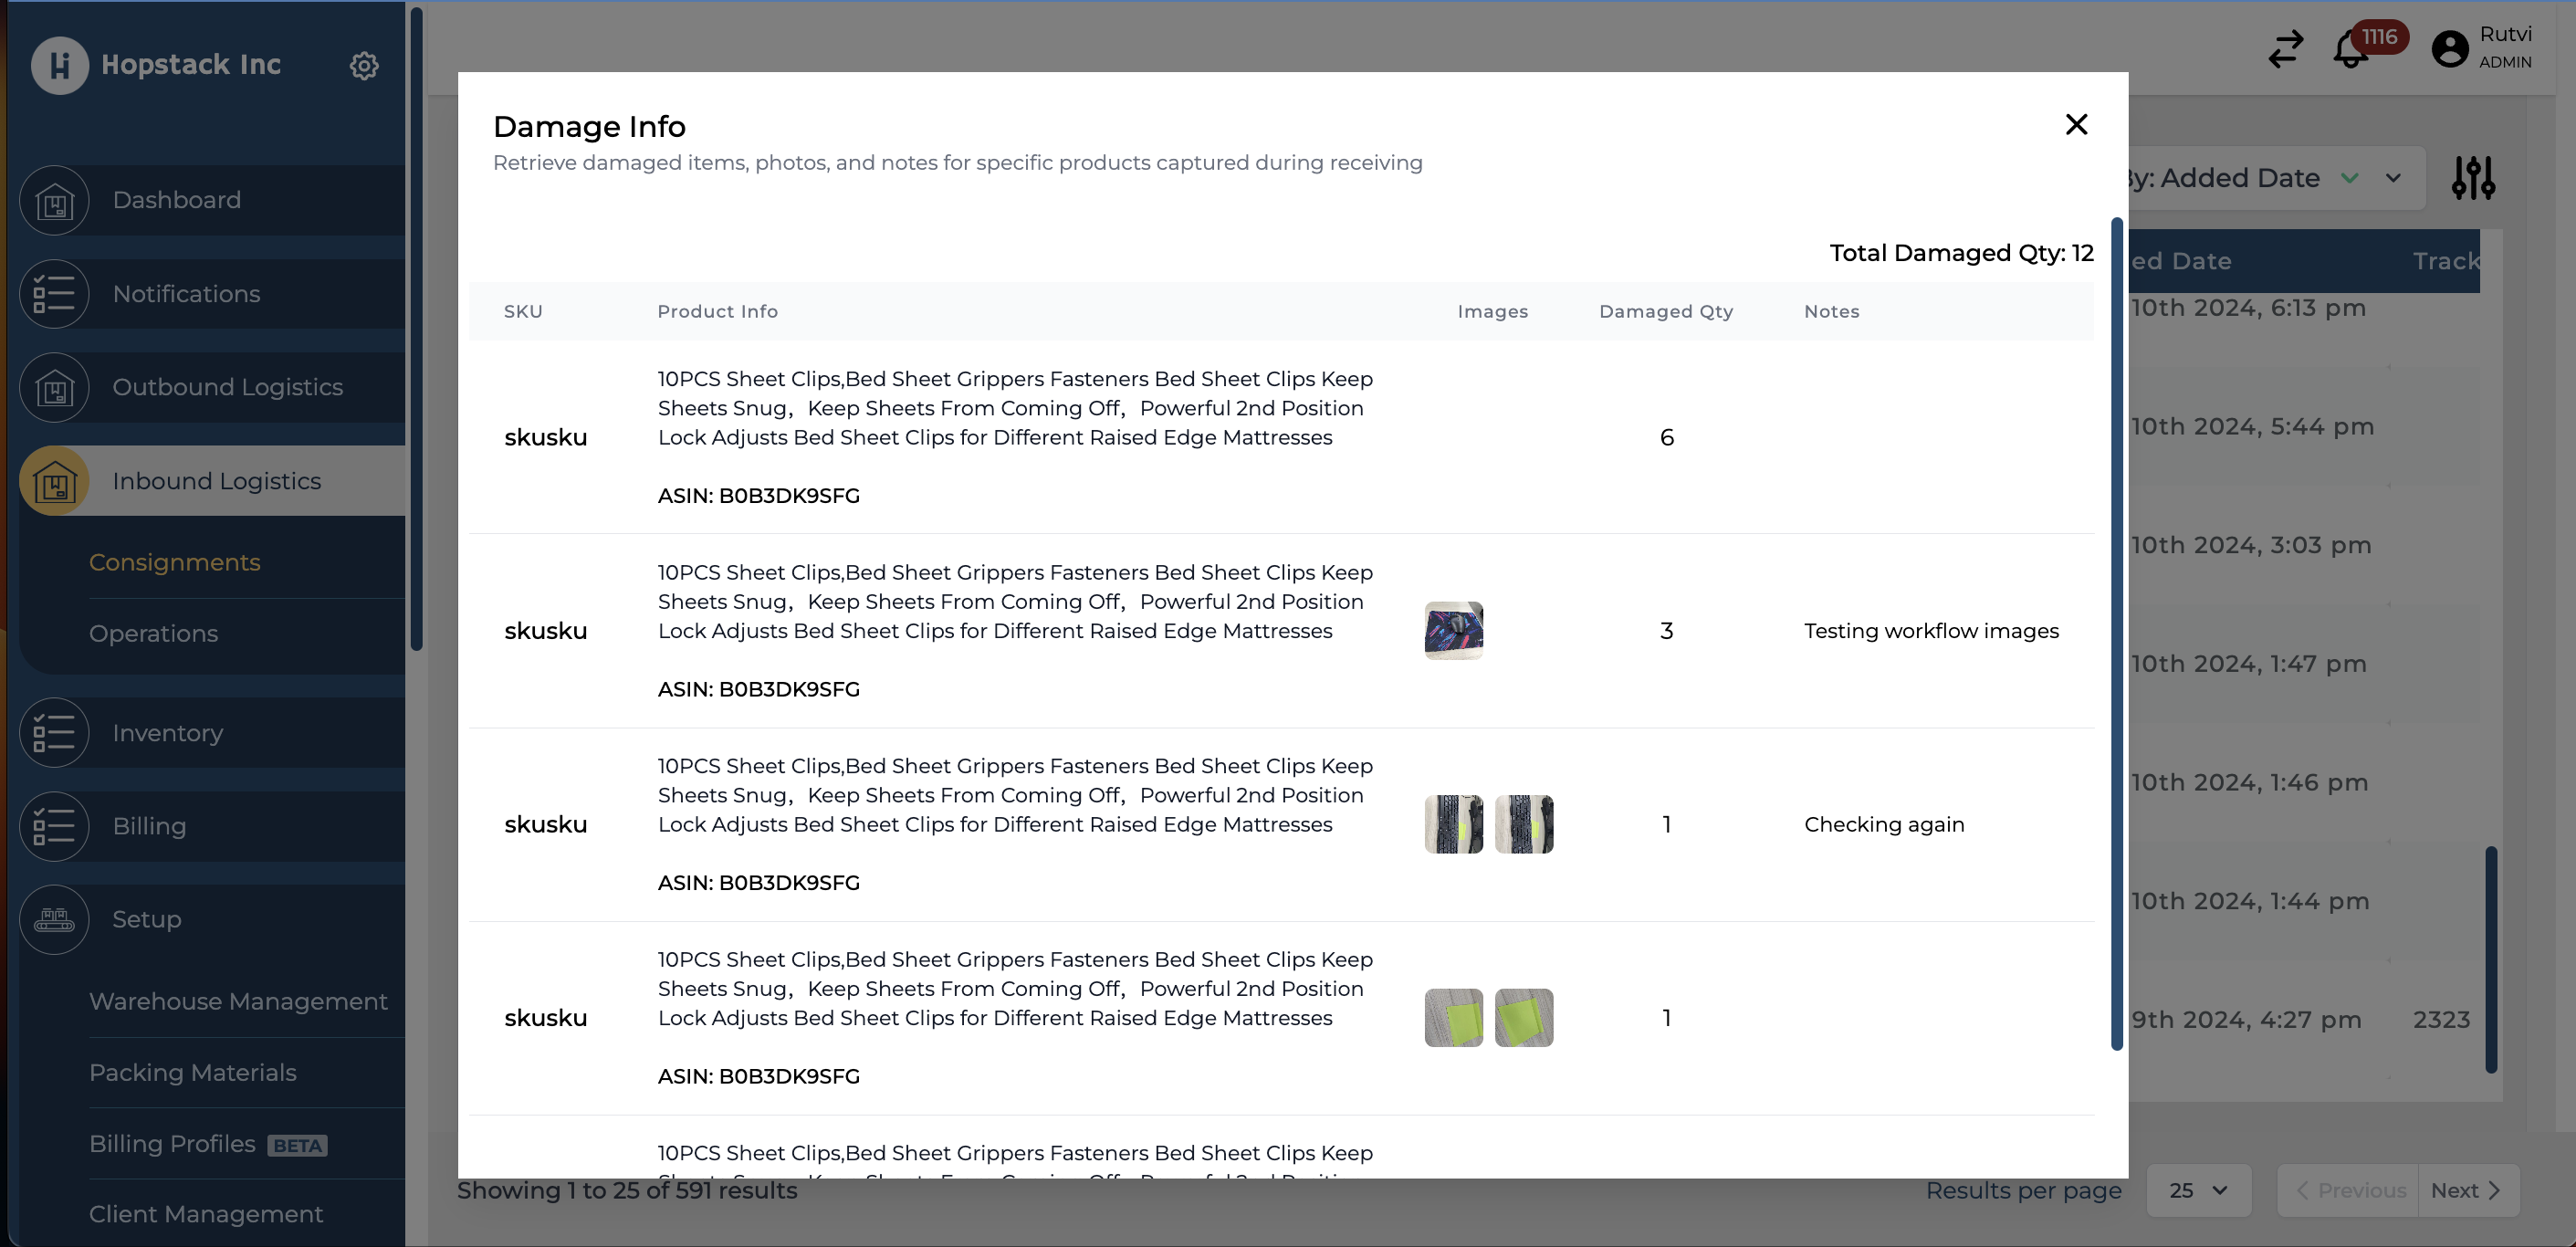
Task: Open damaged image thumbnail for qty 3 row
Action: [x=1453, y=631]
